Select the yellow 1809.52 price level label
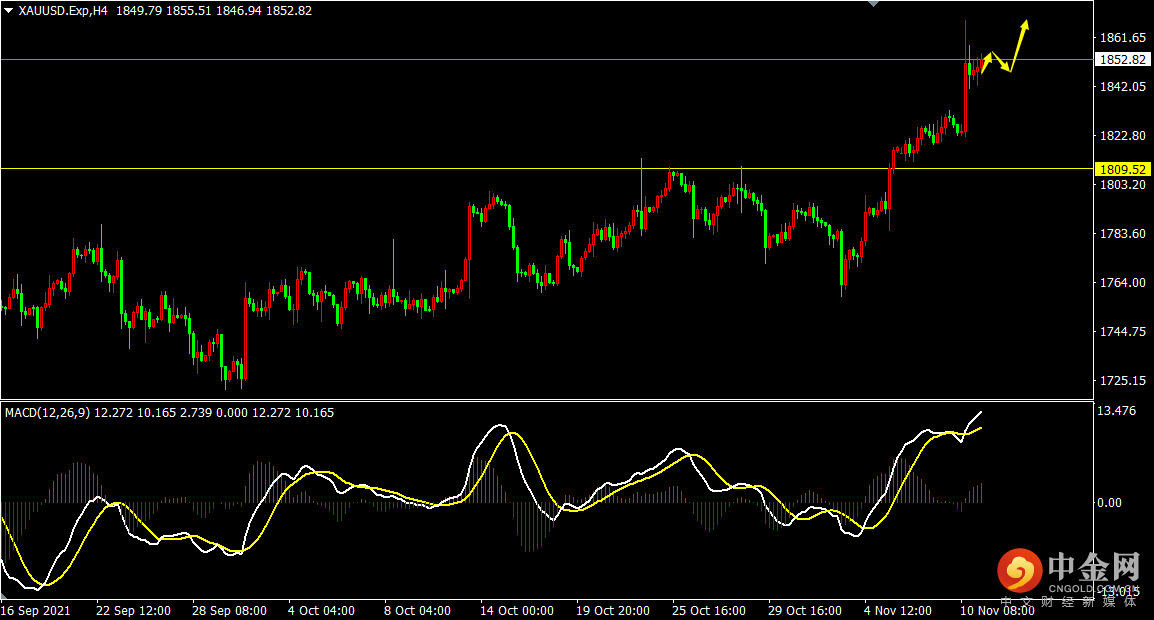This screenshot has height=620, width=1154. coord(1122,169)
